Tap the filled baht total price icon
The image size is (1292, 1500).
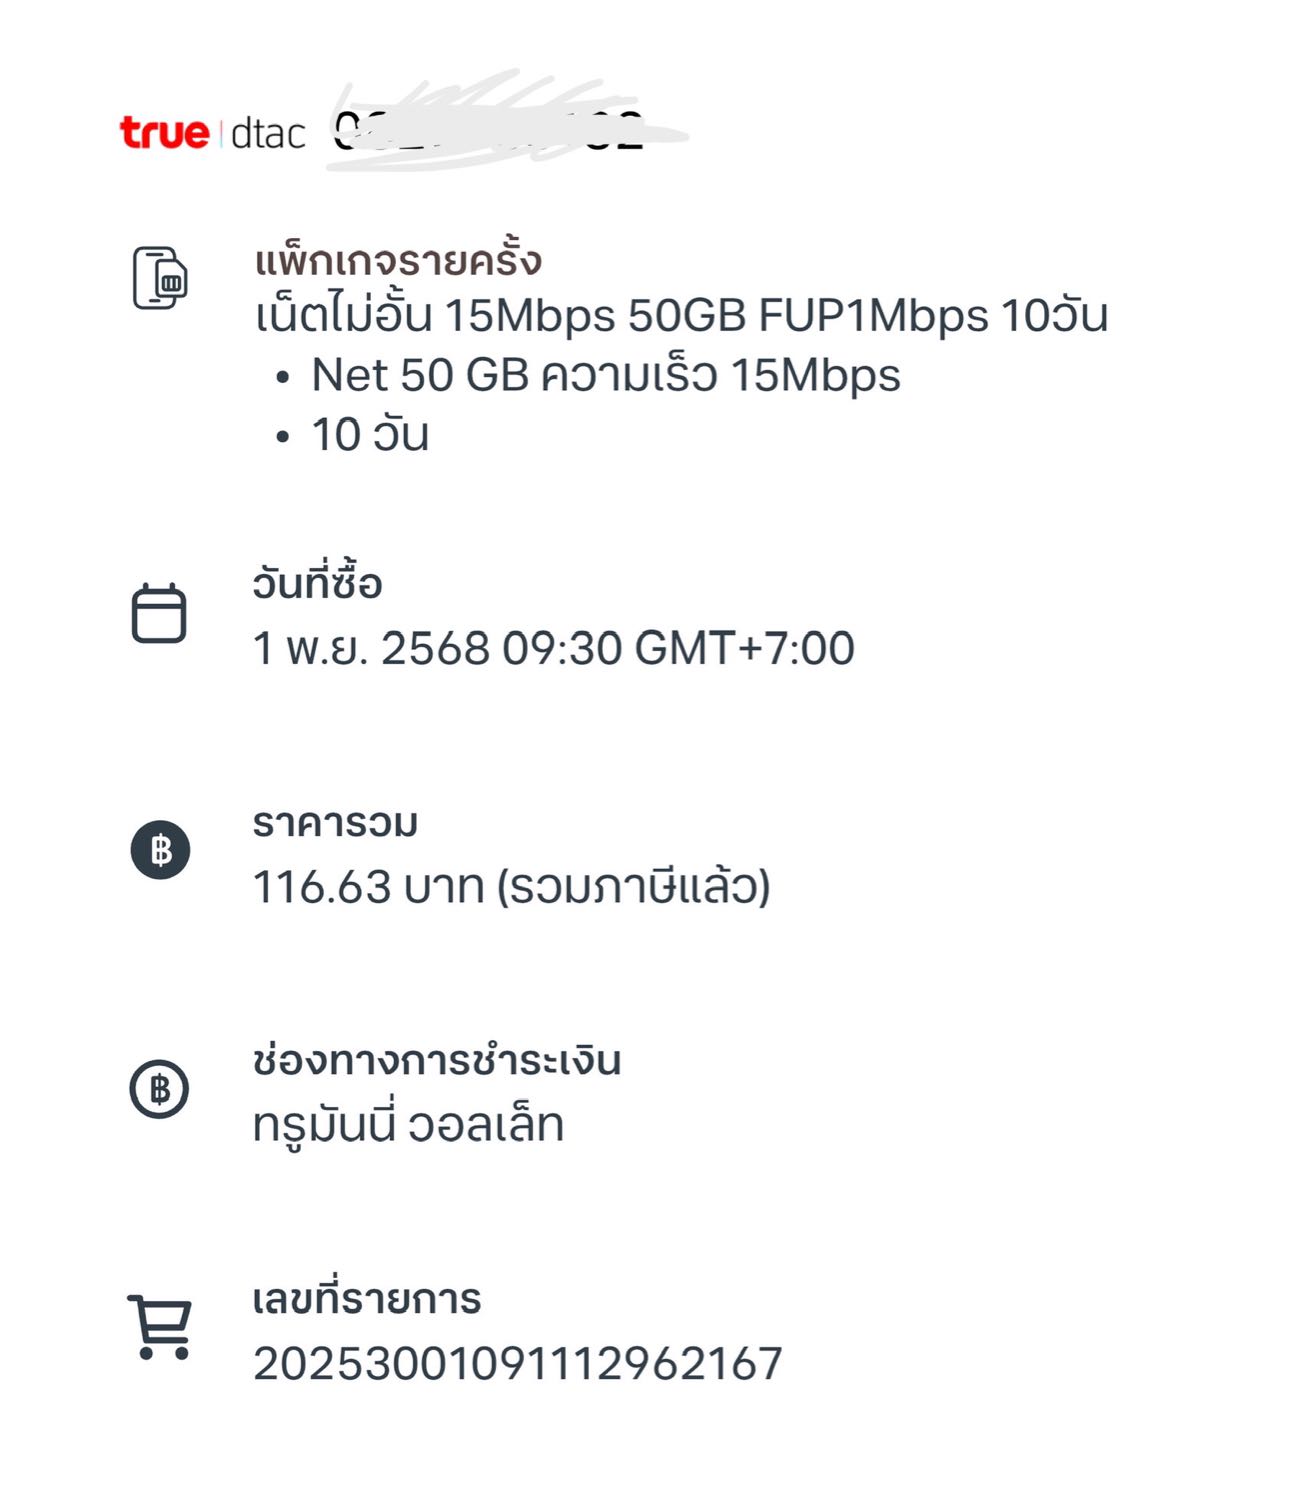[x=160, y=850]
